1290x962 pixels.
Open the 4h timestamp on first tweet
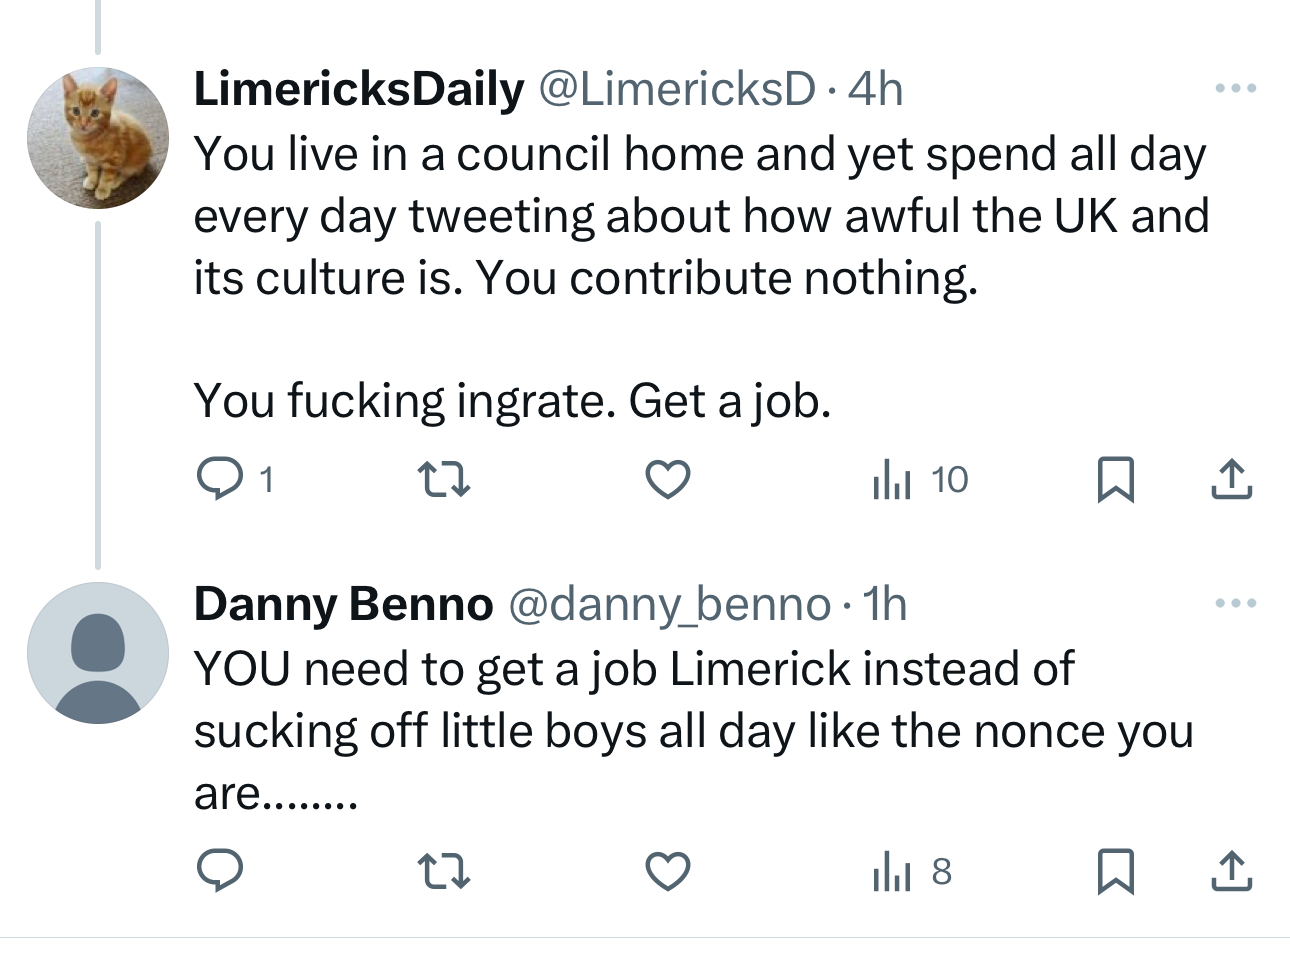(875, 89)
